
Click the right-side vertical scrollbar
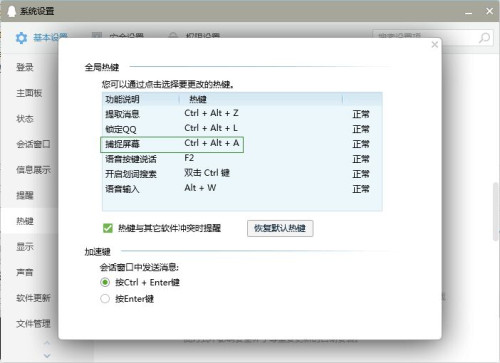pos(496,211)
